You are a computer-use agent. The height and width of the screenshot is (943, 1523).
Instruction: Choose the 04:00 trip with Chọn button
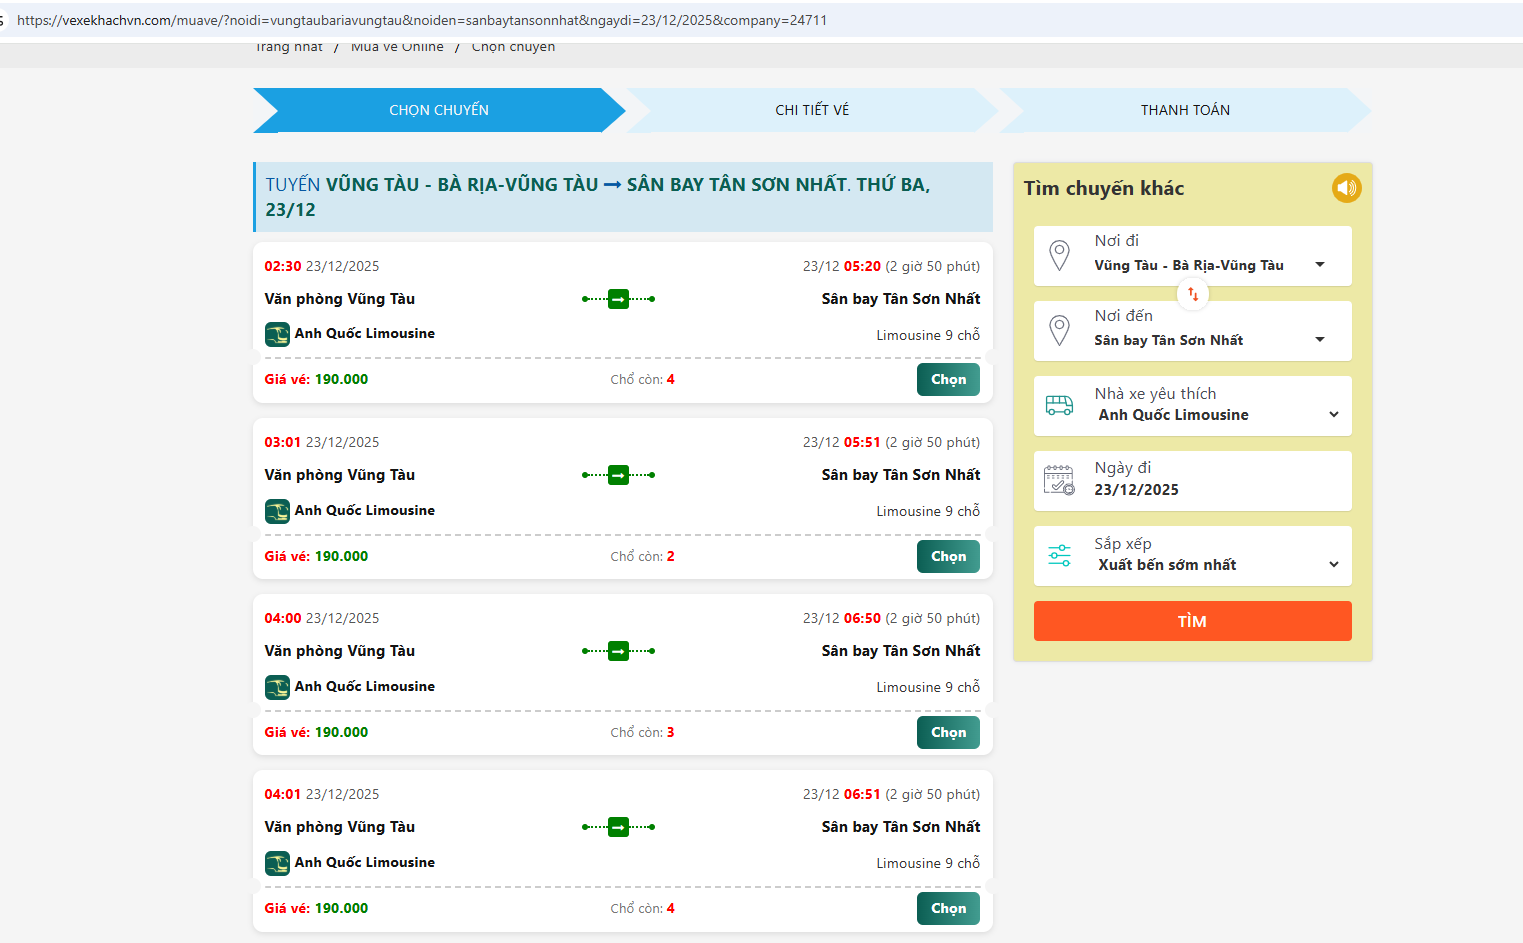(948, 733)
